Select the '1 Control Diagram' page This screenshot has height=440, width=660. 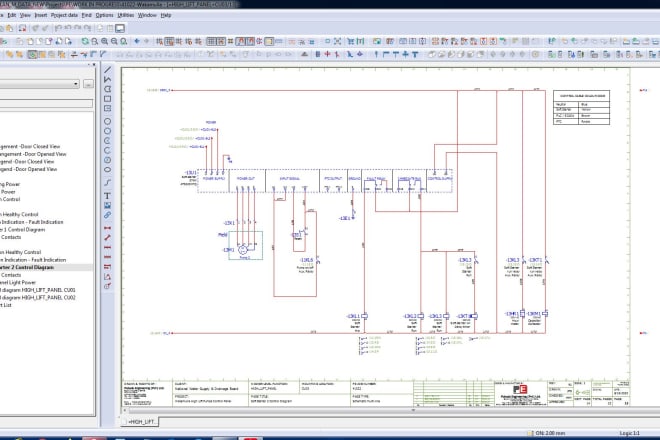click(23, 229)
